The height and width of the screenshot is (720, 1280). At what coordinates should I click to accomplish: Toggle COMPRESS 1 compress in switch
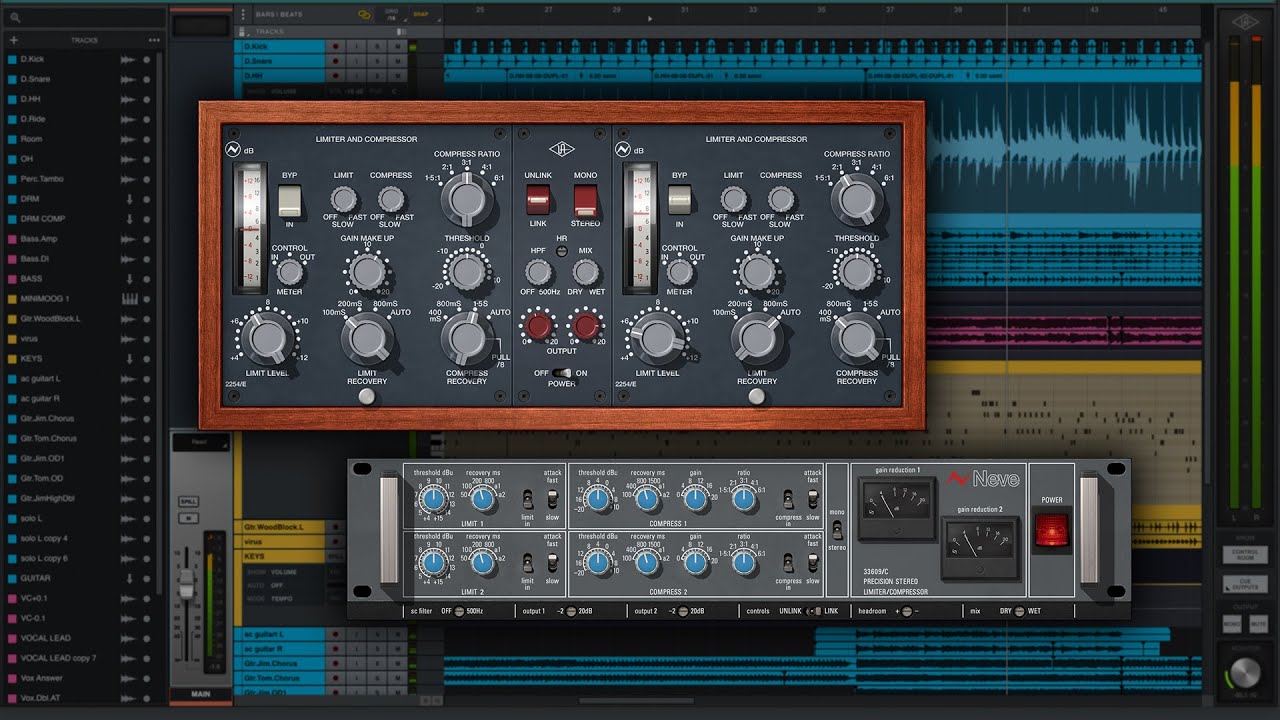pos(788,497)
